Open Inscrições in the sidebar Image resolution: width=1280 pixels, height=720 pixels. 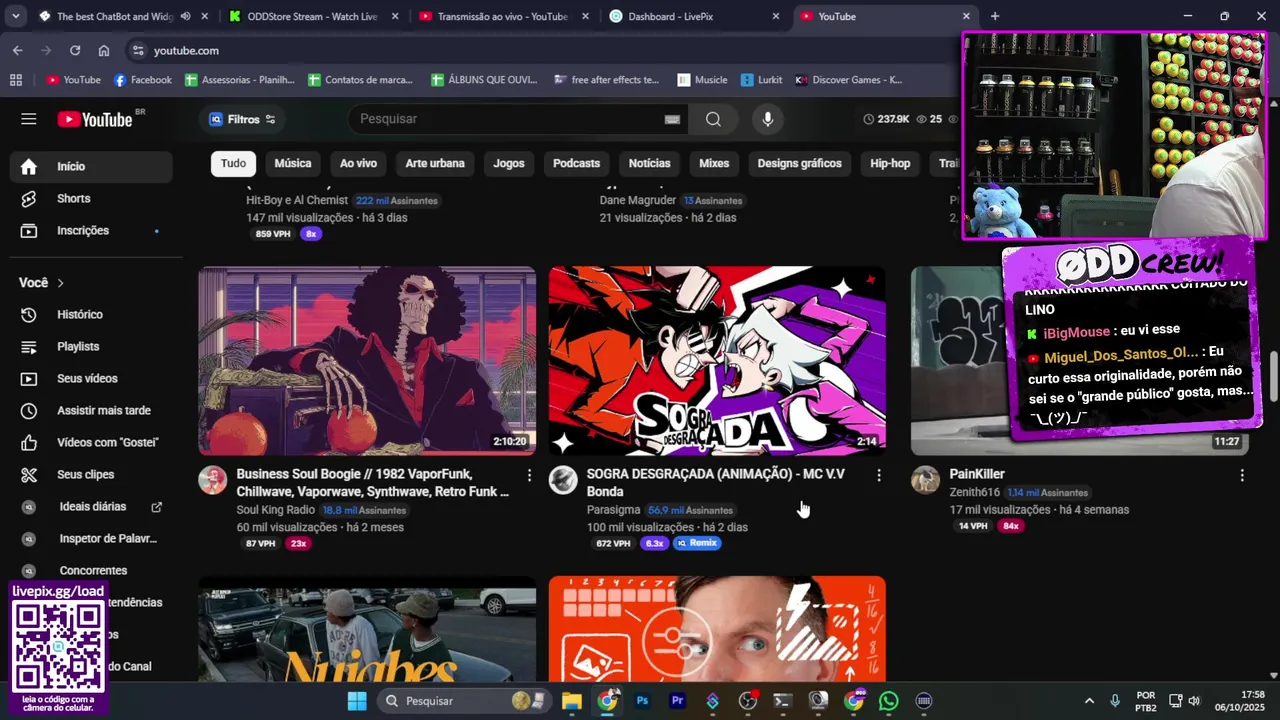pos(91,230)
